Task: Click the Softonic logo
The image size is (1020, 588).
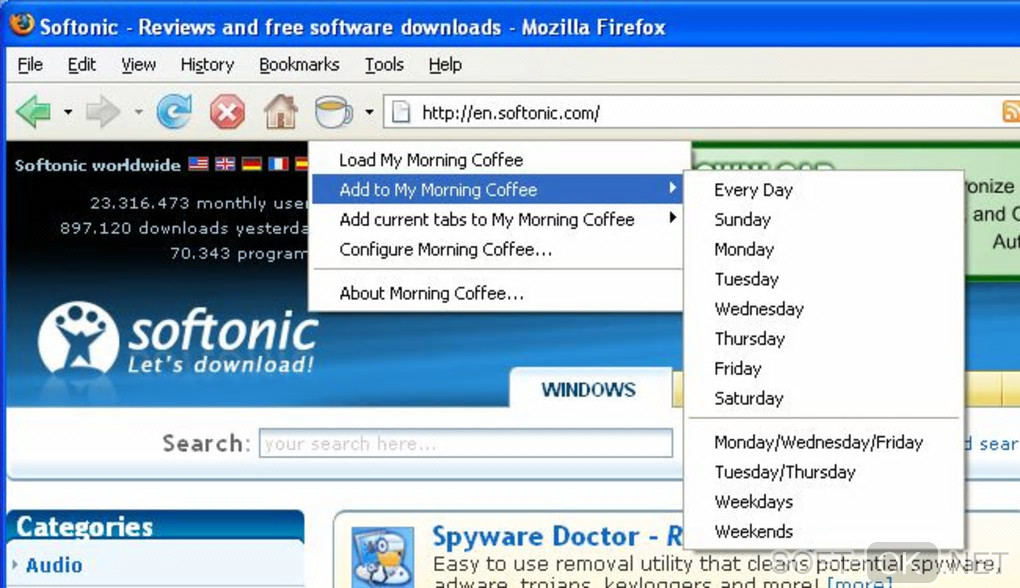Action: coord(177,338)
